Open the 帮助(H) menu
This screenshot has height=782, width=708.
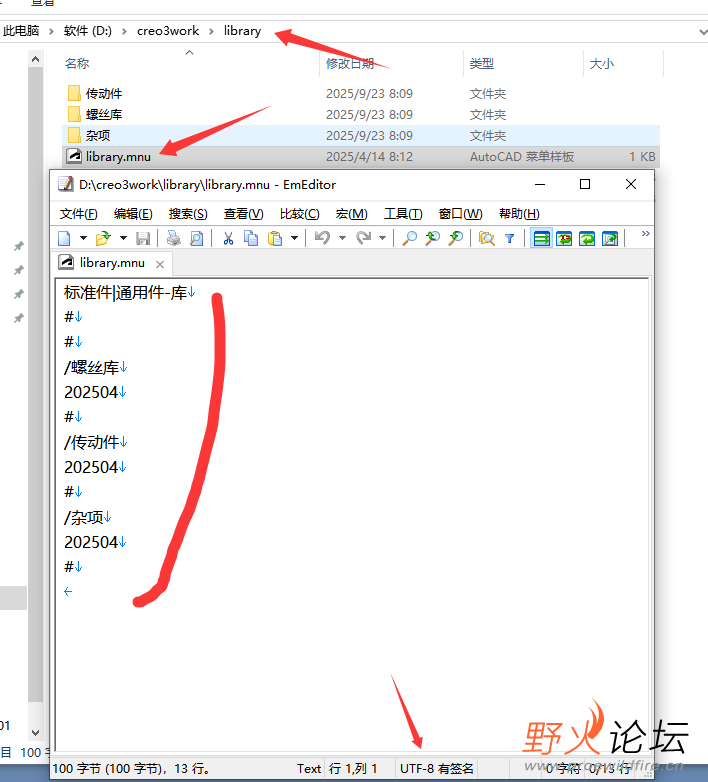[x=519, y=214]
